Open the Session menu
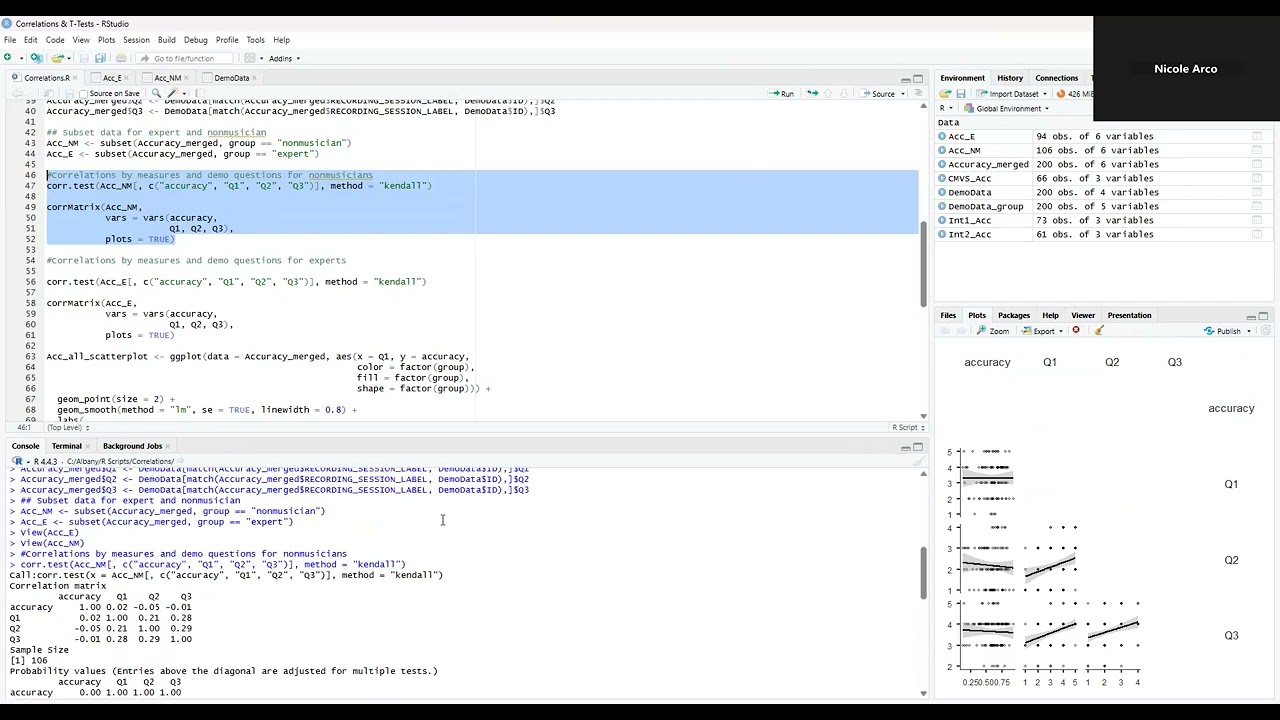Screen dimensions: 1280x720 136,40
